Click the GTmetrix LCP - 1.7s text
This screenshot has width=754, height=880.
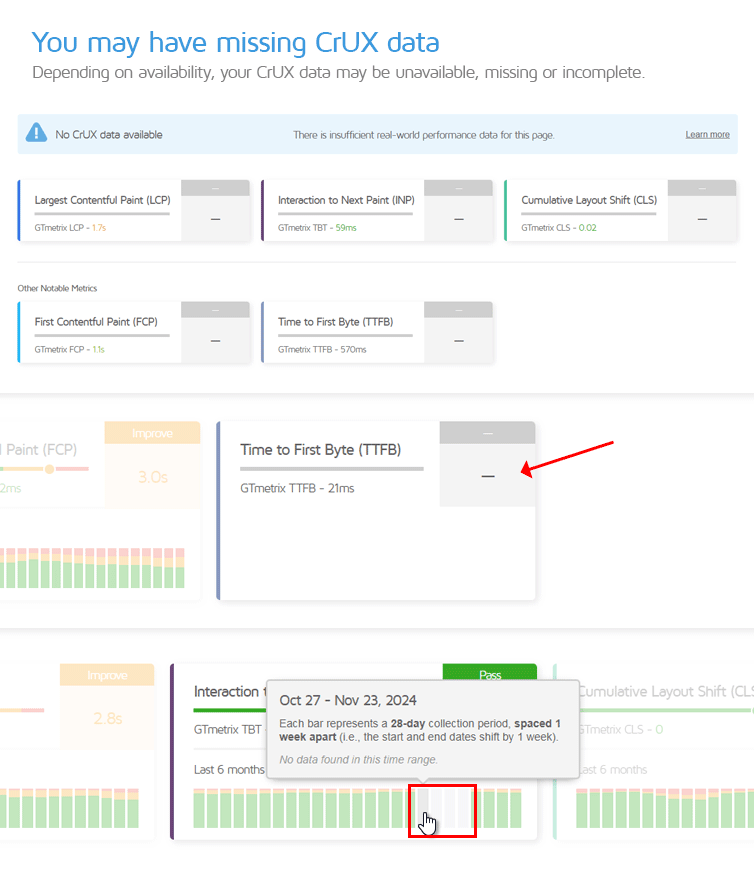[x=70, y=228]
